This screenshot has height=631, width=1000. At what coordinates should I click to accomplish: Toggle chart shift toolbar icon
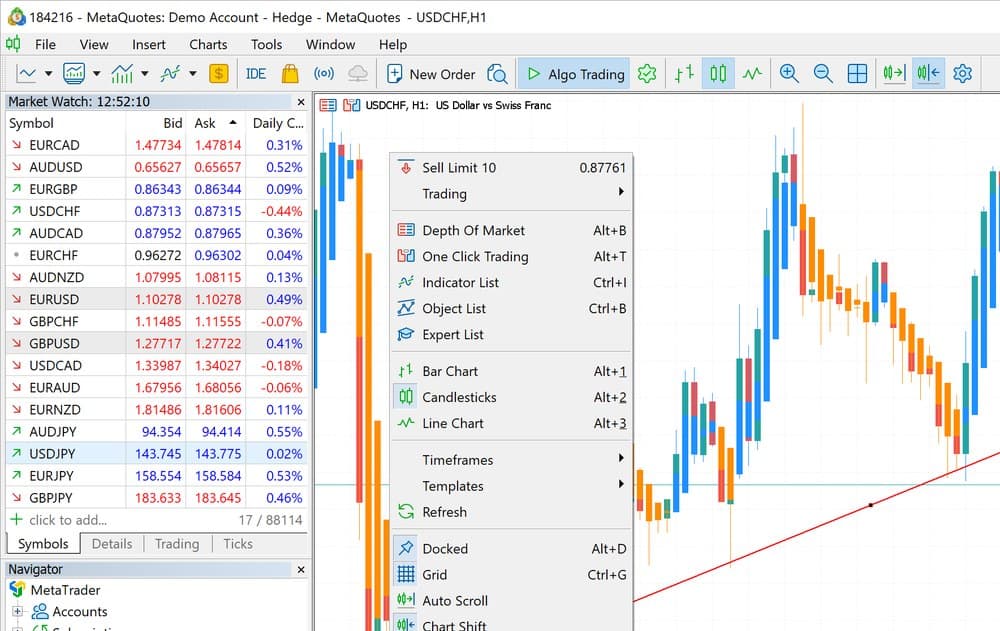(x=929, y=74)
